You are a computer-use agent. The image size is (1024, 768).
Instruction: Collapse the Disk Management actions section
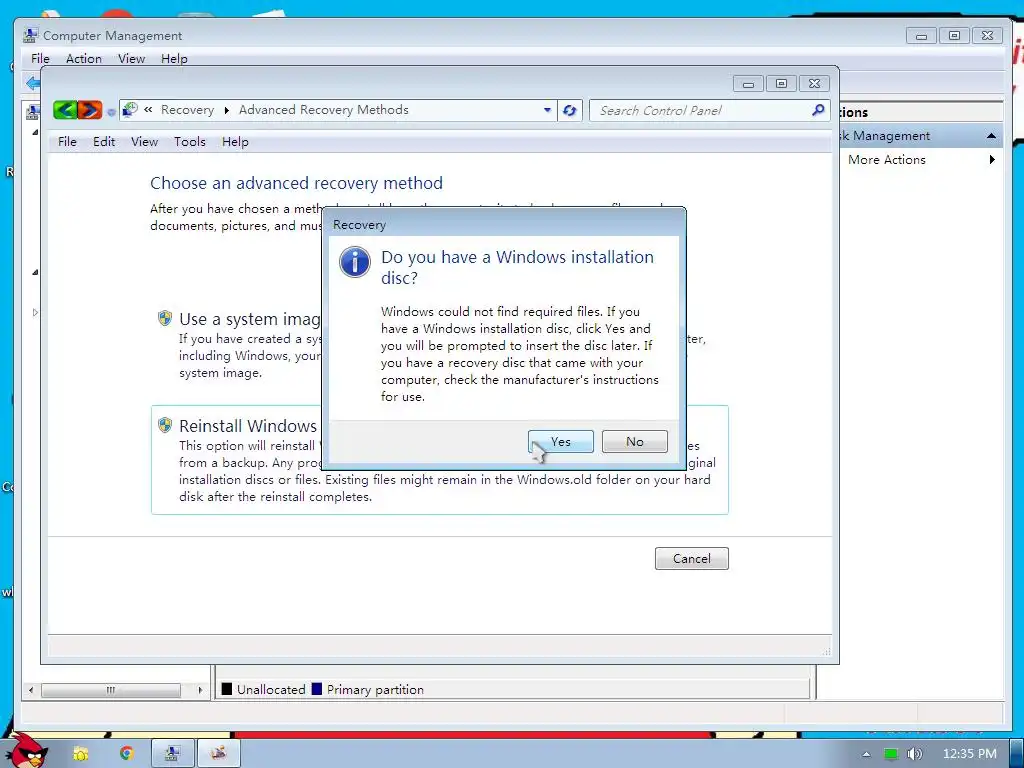pyautogui.click(x=991, y=136)
